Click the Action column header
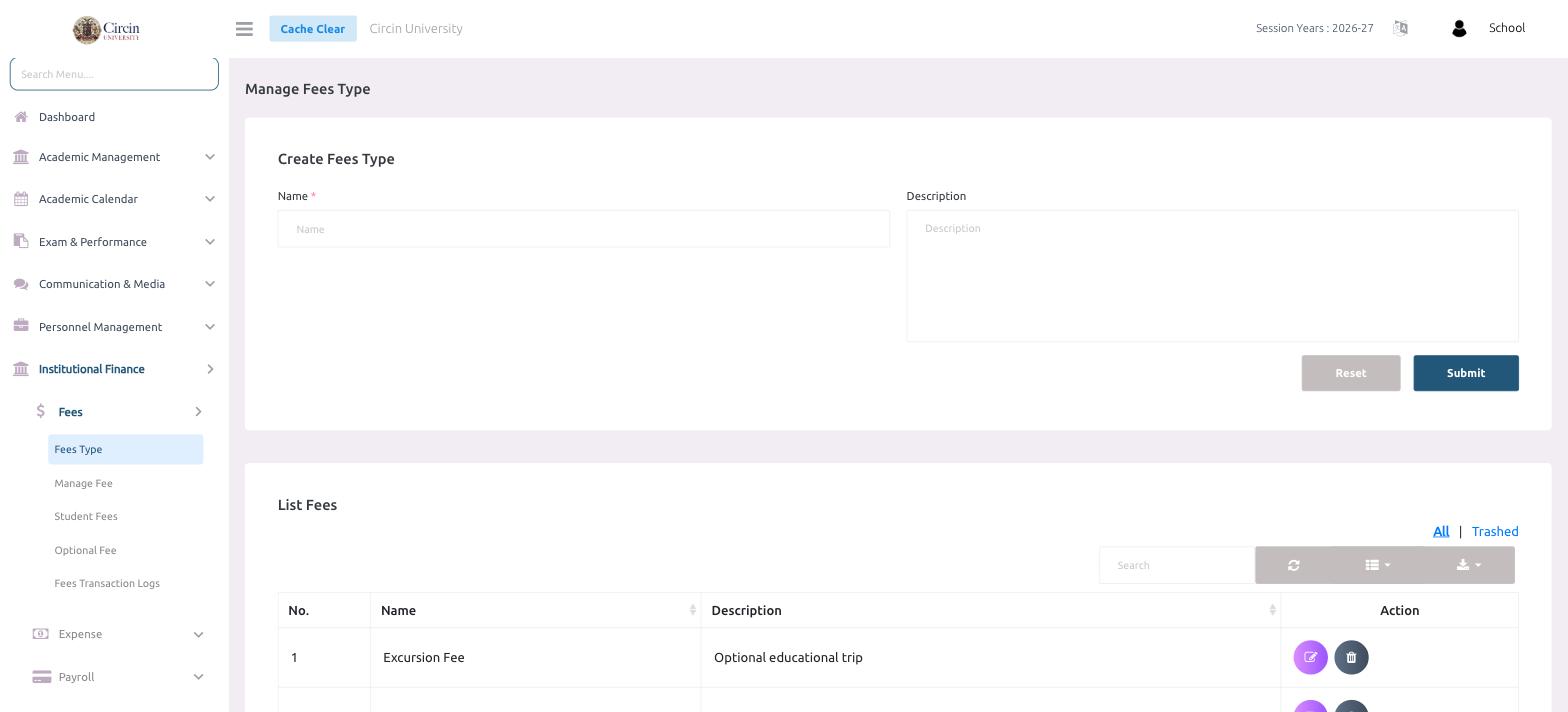 1399,610
